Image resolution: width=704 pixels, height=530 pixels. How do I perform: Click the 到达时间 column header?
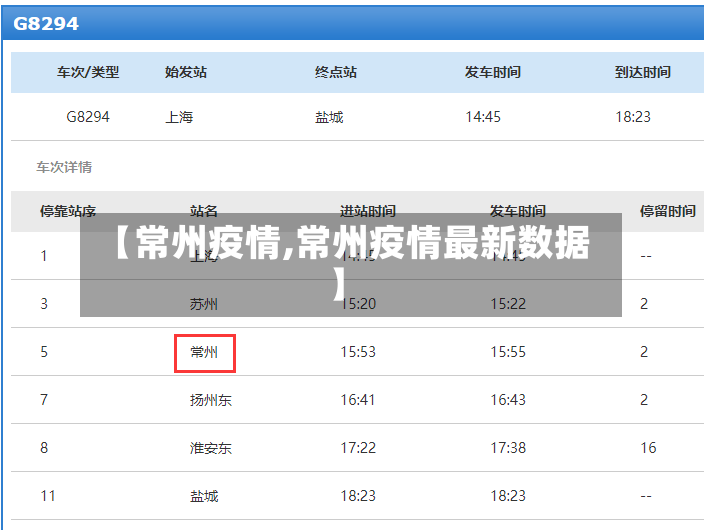pos(642,72)
